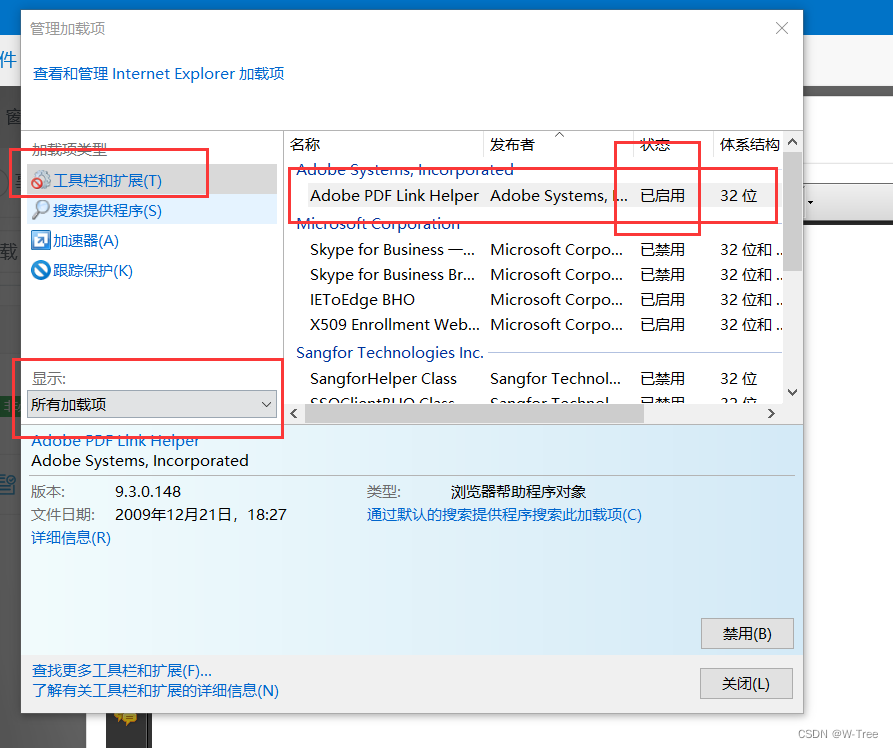Click the vertical scrollbar thumb
Viewport: 893px width, 748px height.
792,211
